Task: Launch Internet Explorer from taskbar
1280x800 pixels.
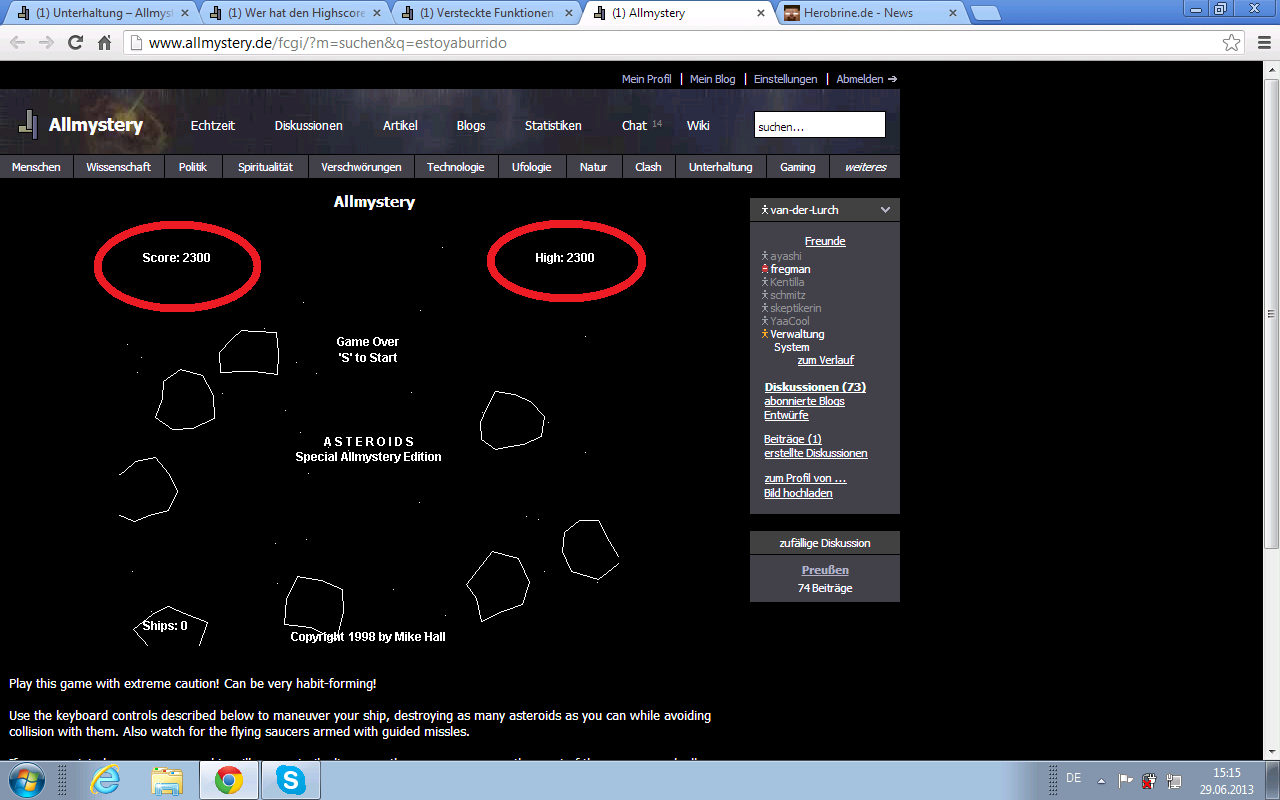Action: (x=107, y=780)
